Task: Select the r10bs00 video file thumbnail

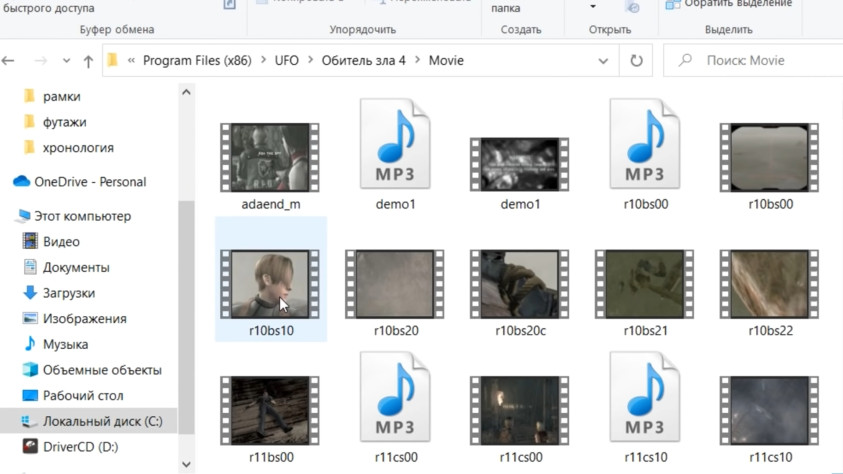Action: [x=770, y=166]
